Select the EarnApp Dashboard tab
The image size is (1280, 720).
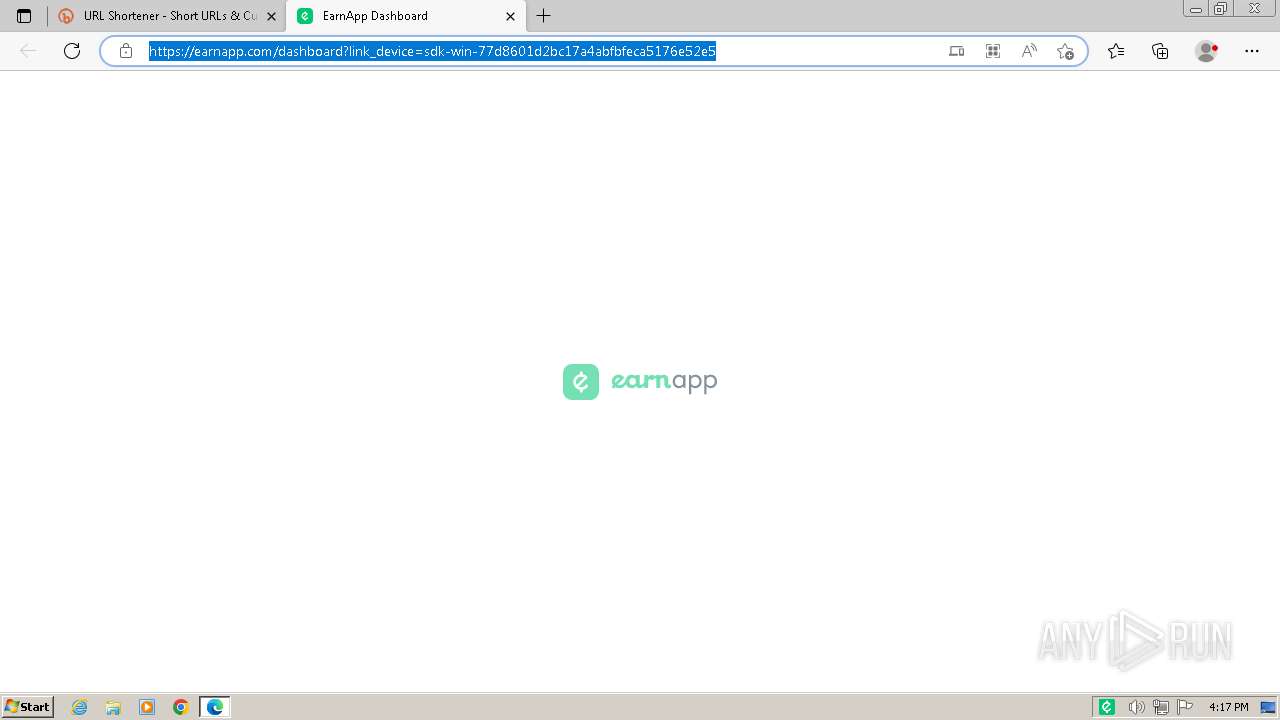[x=406, y=16]
